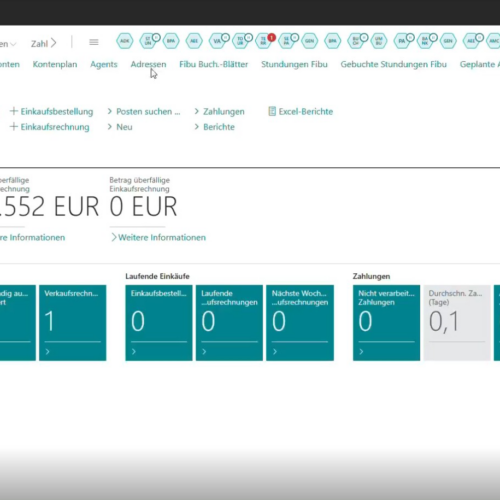
Task: Click the BANK hexagon icon
Action: tap(425, 41)
